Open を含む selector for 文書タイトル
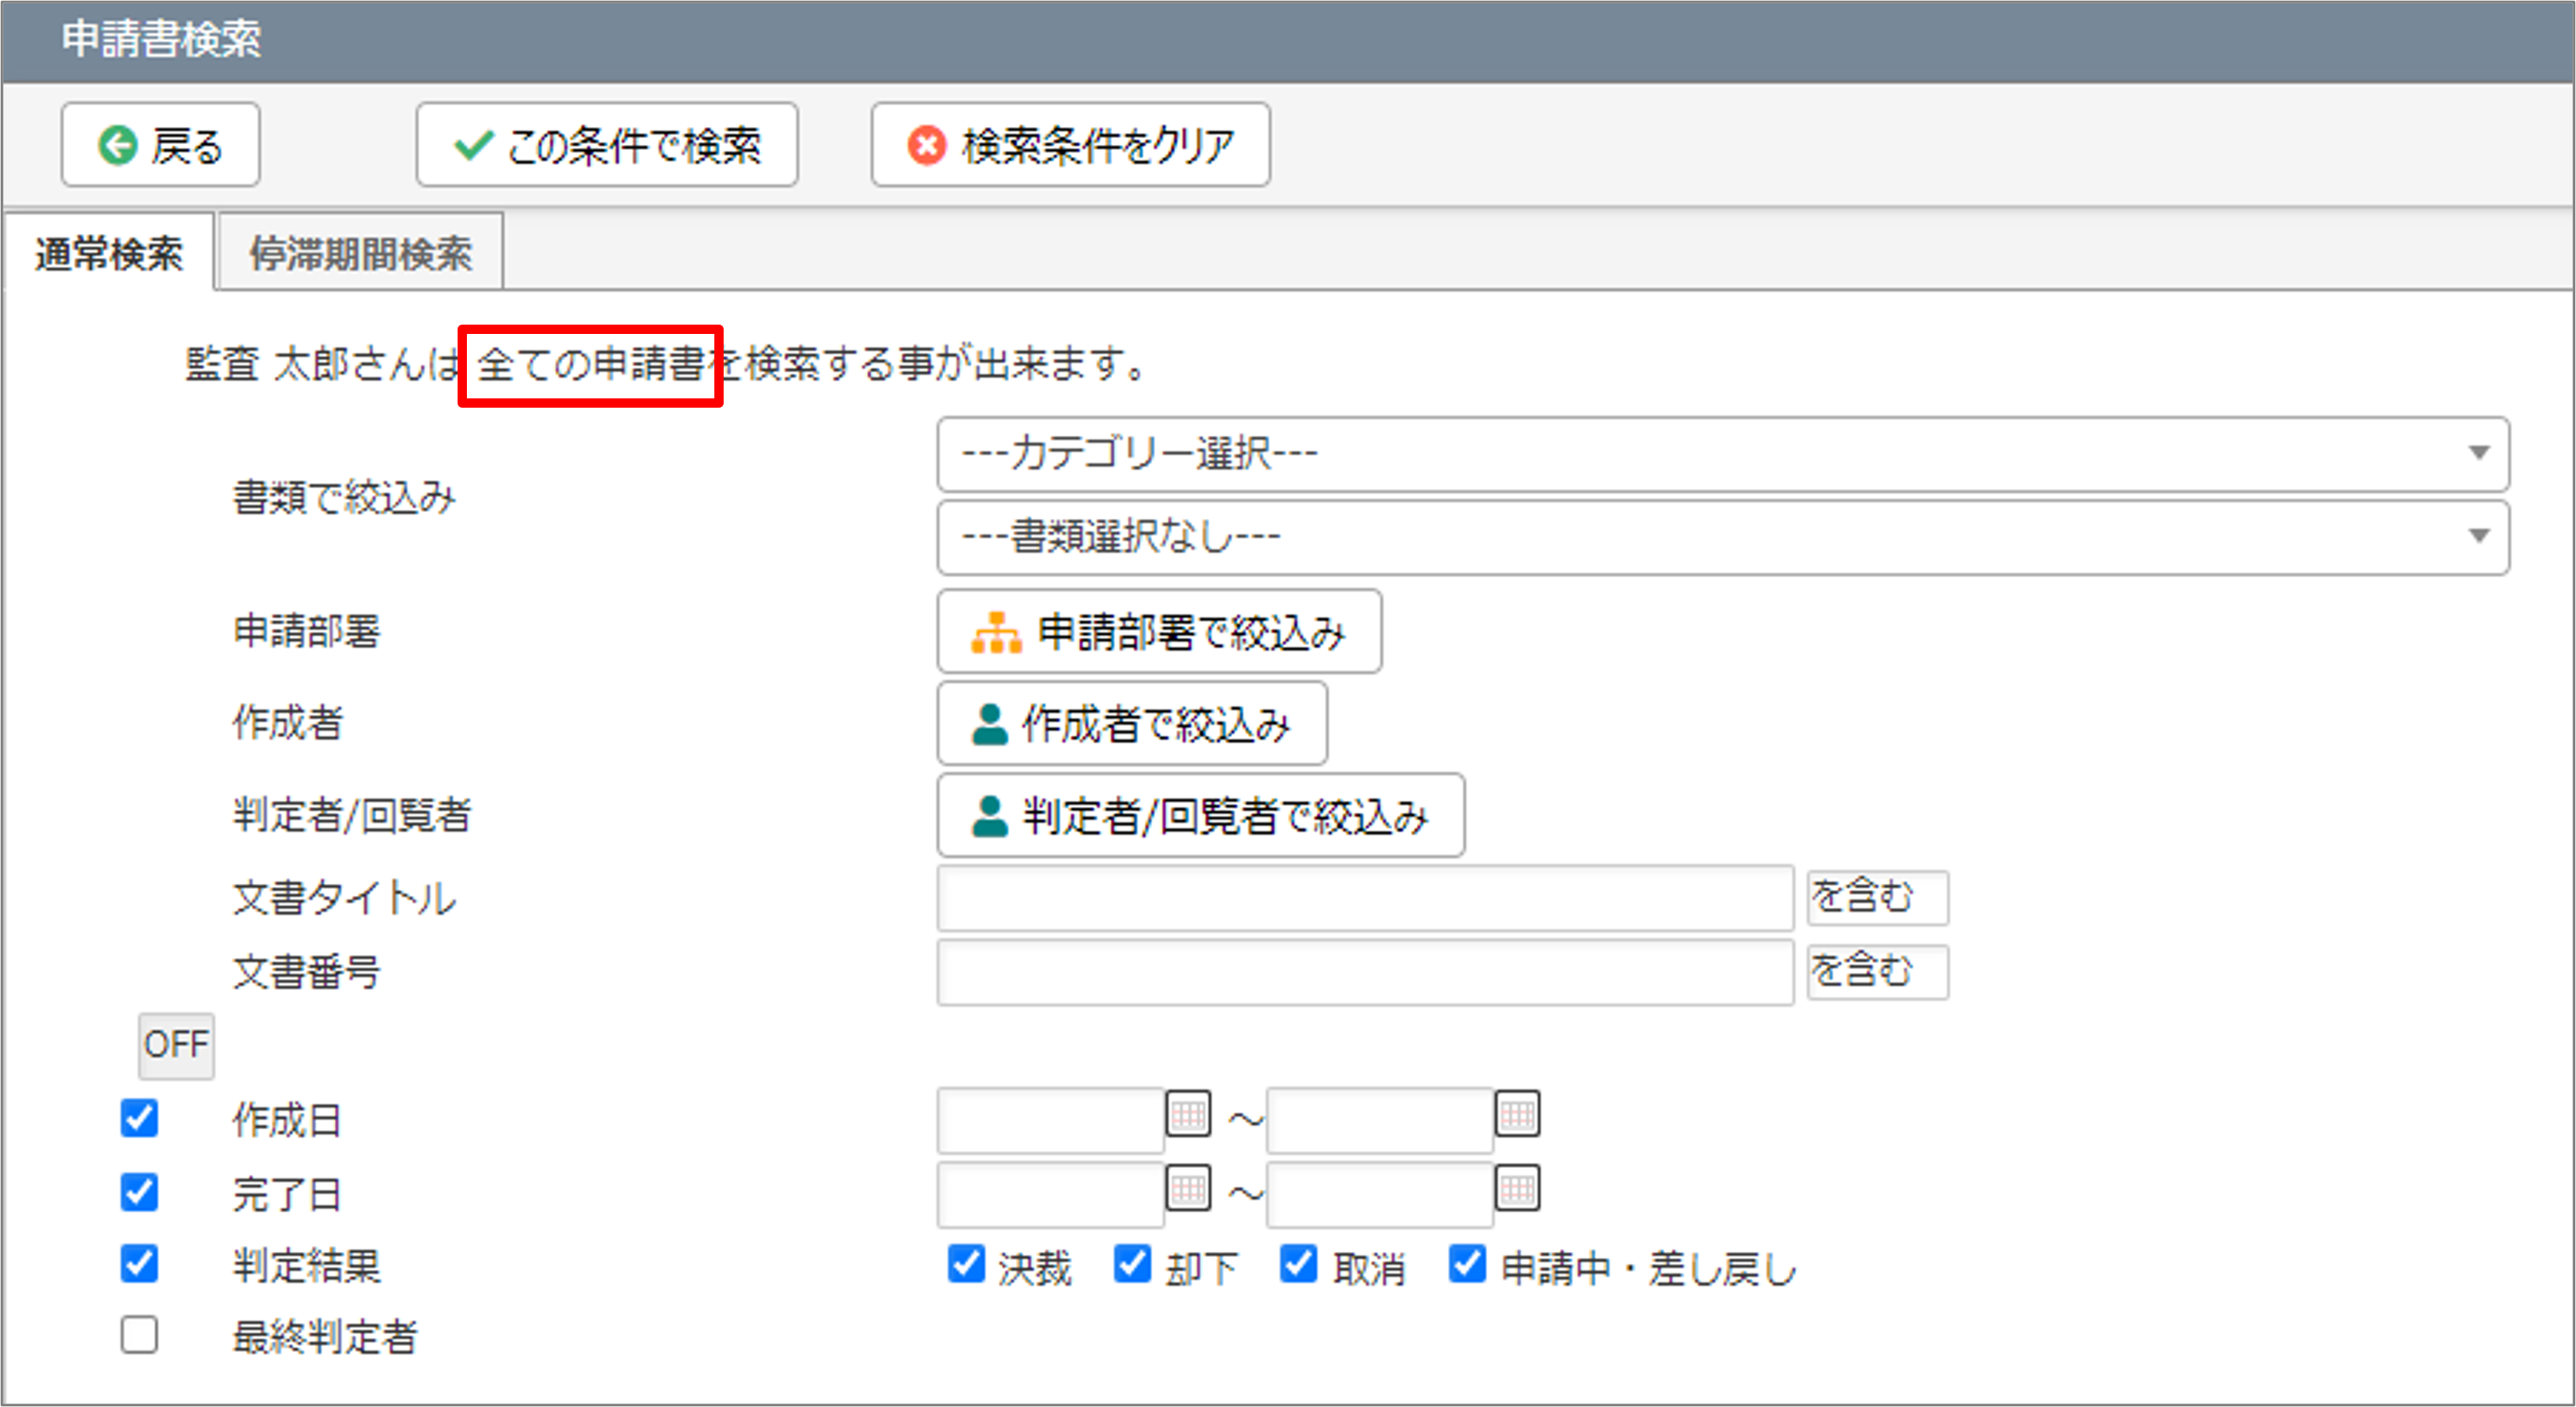2576x1407 pixels. [1877, 897]
